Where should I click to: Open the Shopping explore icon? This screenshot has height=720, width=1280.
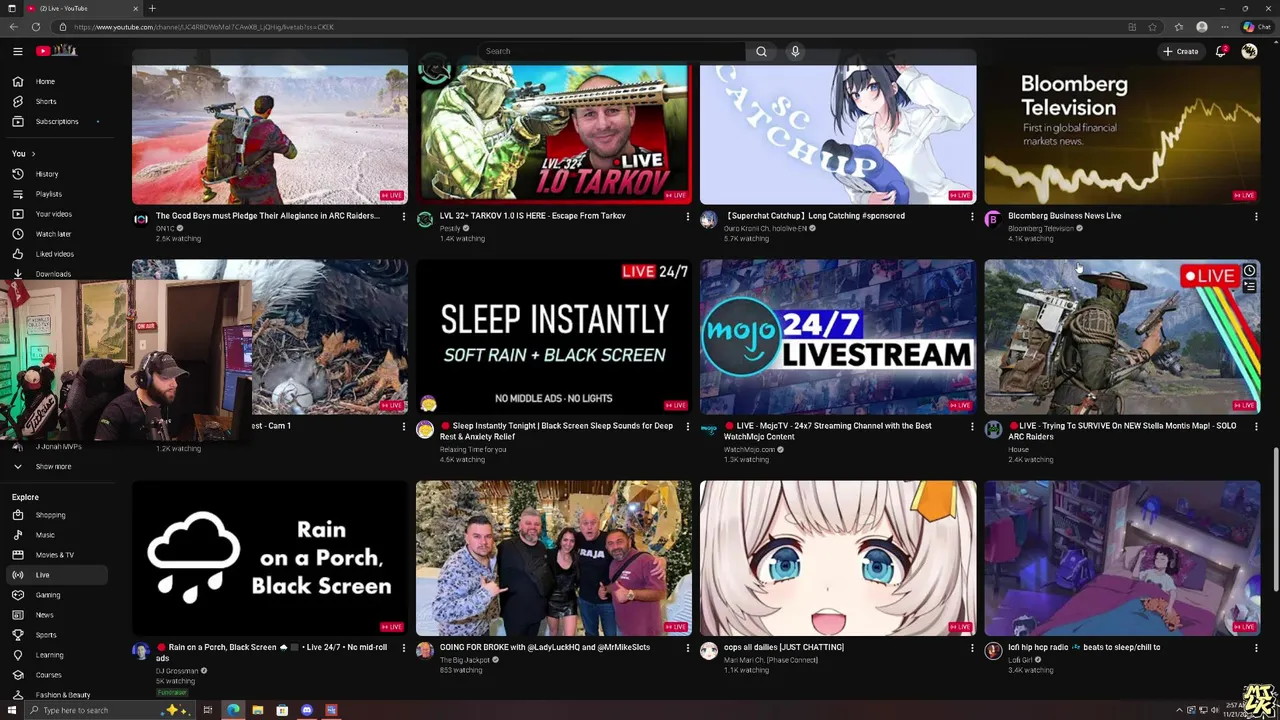17,515
